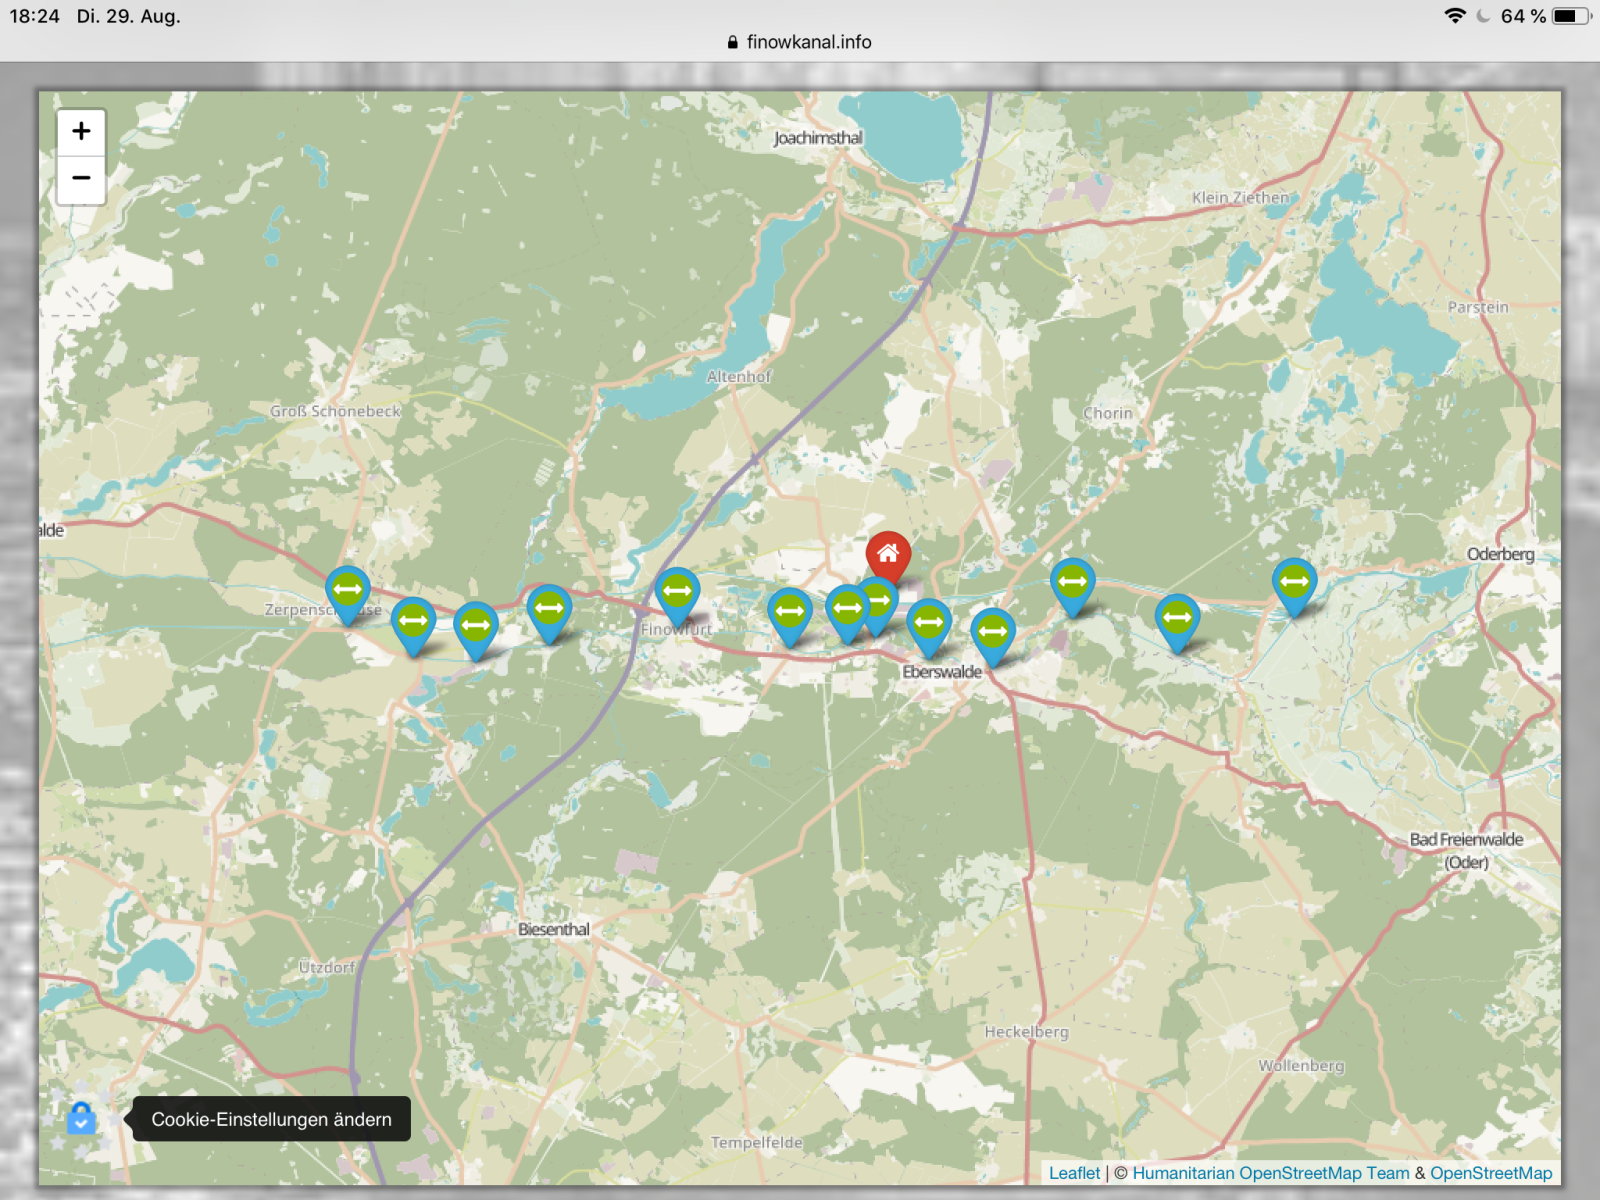Click the Joachimsthal town label on map
This screenshot has width=1600, height=1200.
pos(817,138)
